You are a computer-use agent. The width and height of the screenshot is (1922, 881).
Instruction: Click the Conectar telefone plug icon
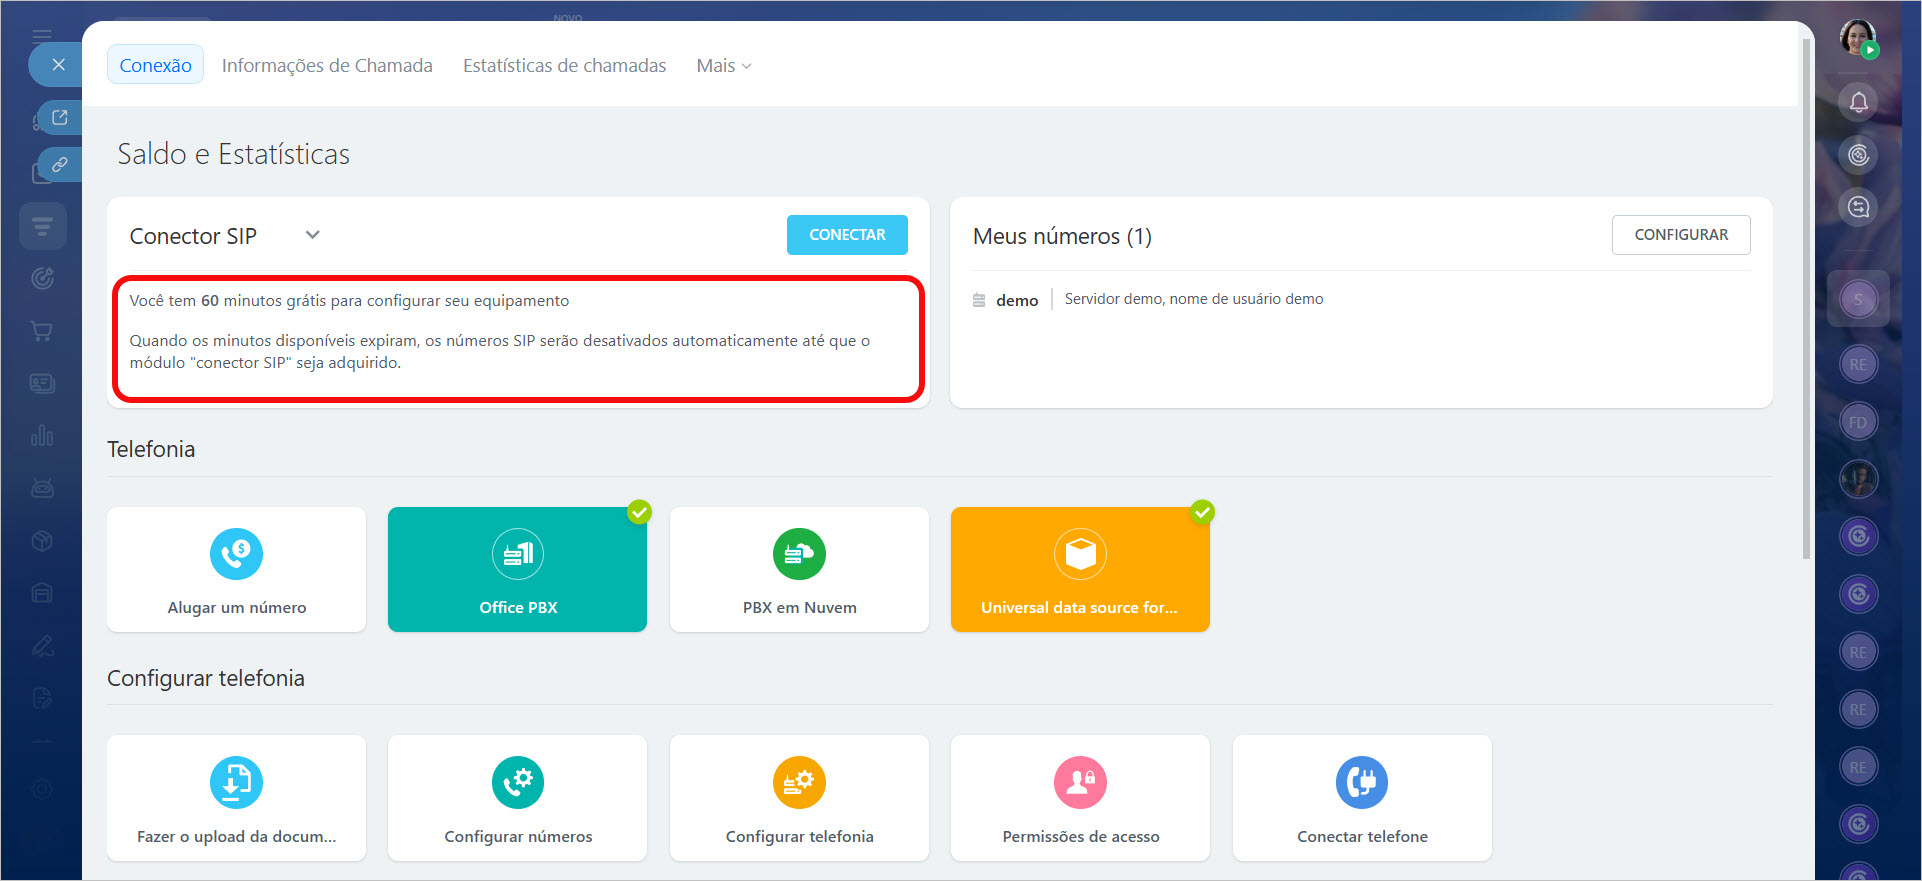click(1362, 782)
